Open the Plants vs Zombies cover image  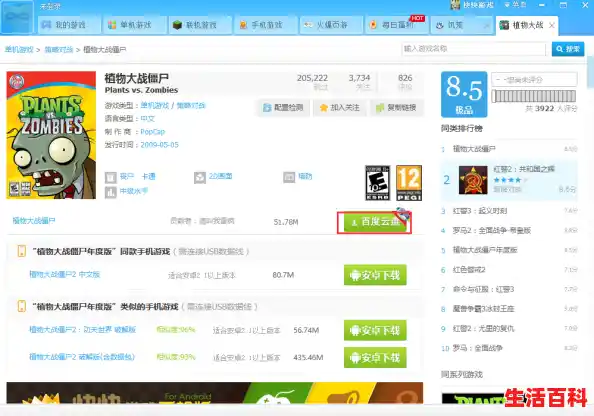(51, 135)
